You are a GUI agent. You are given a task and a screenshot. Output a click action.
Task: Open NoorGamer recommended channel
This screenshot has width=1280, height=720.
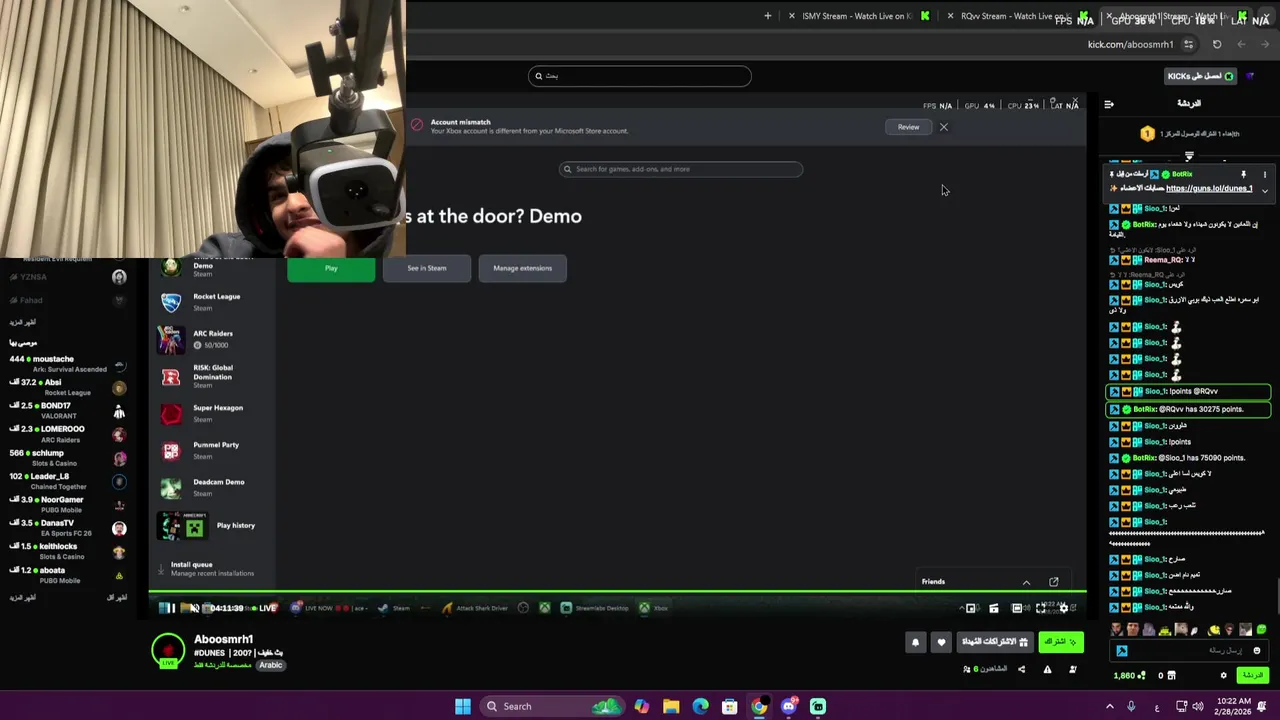[68, 504]
